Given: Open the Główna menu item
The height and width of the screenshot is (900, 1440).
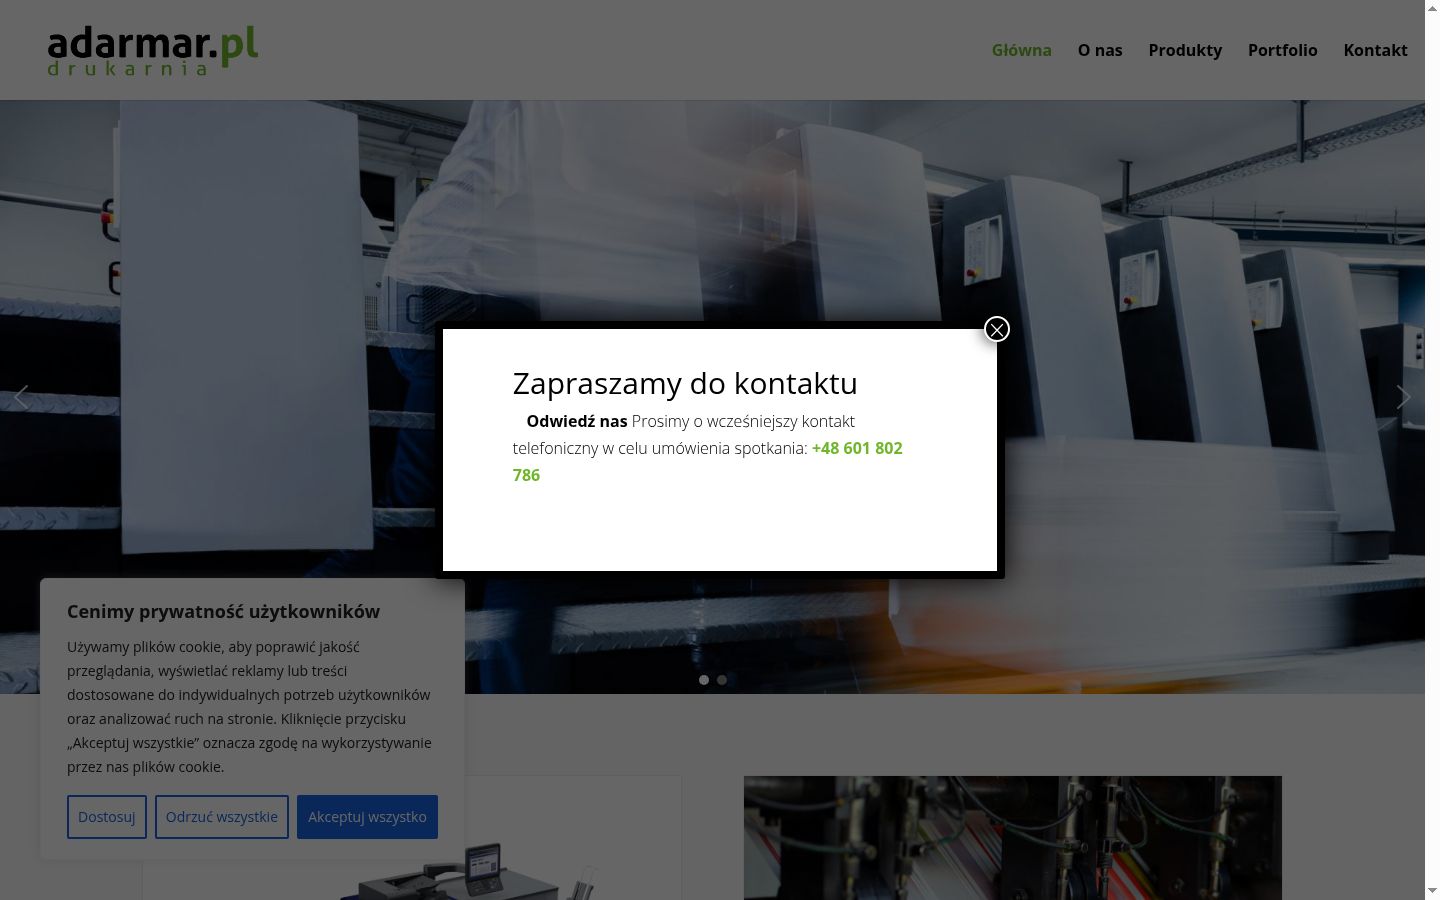Looking at the screenshot, I should click(x=1021, y=50).
